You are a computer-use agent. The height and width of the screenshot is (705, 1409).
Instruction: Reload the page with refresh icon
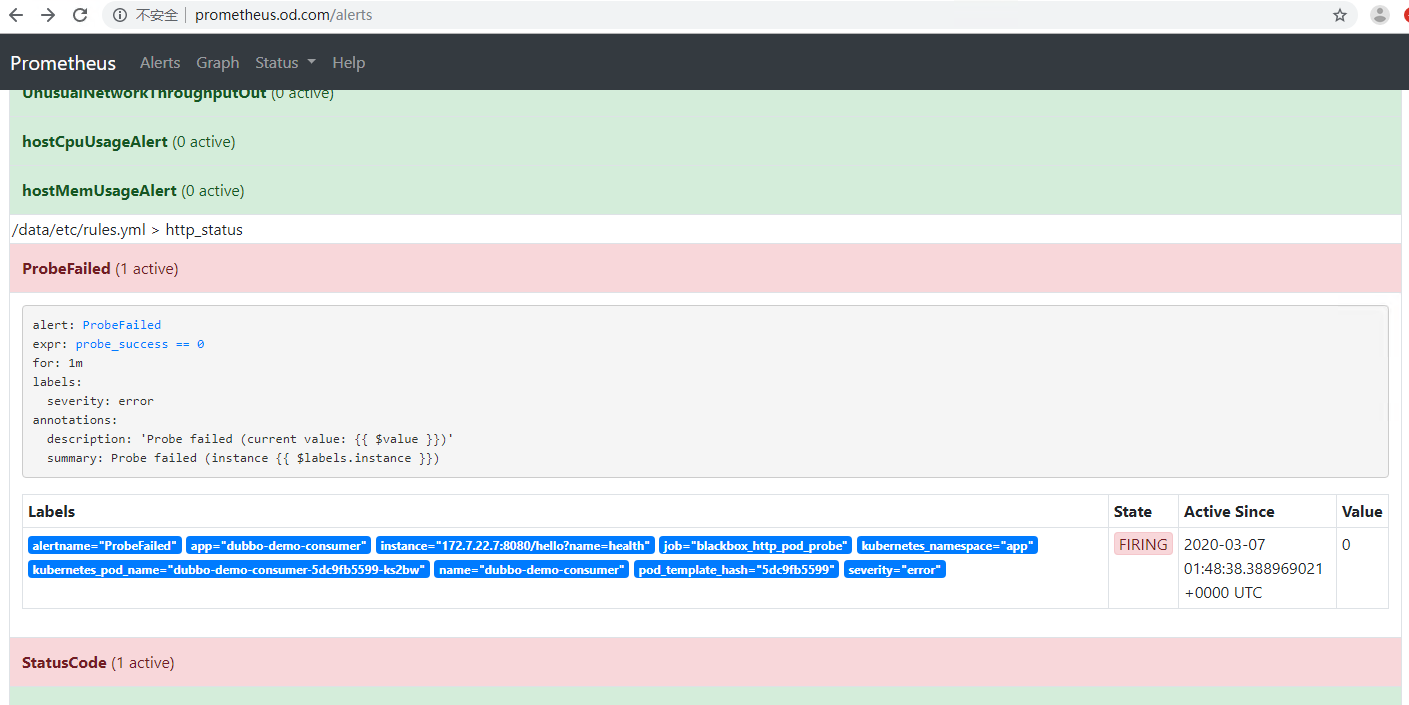(x=80, y=15)
